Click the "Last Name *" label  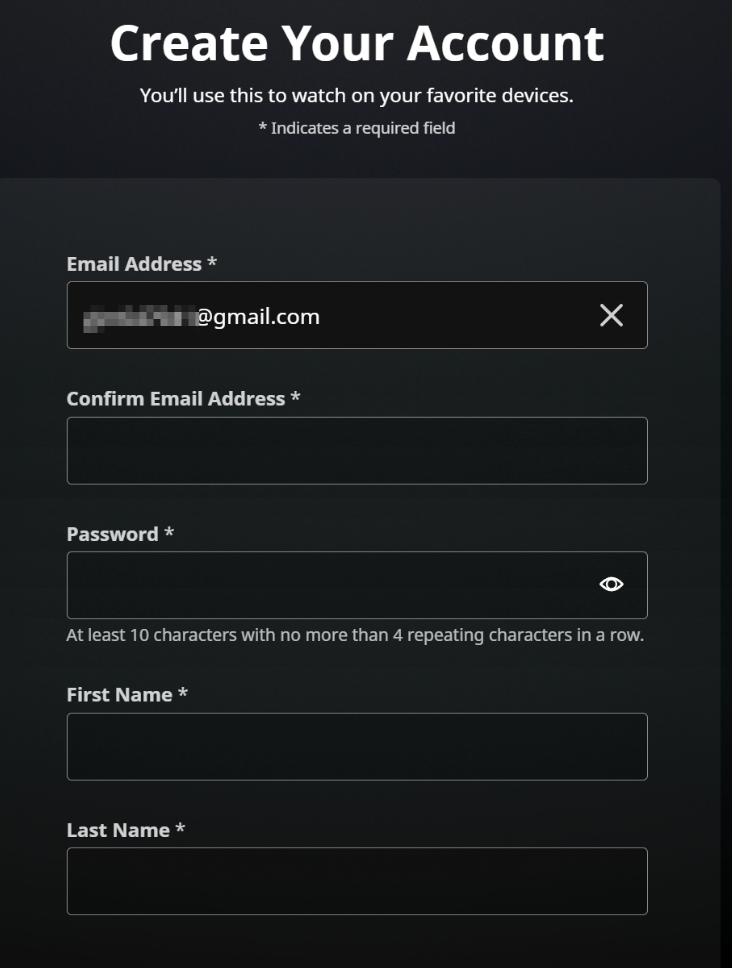[x=118, y=830]
